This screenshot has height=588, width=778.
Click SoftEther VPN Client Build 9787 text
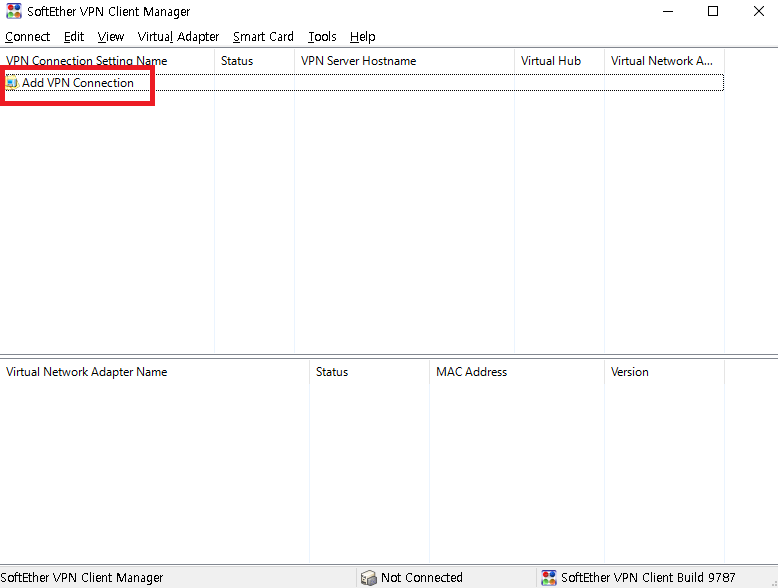pos(648,578)
